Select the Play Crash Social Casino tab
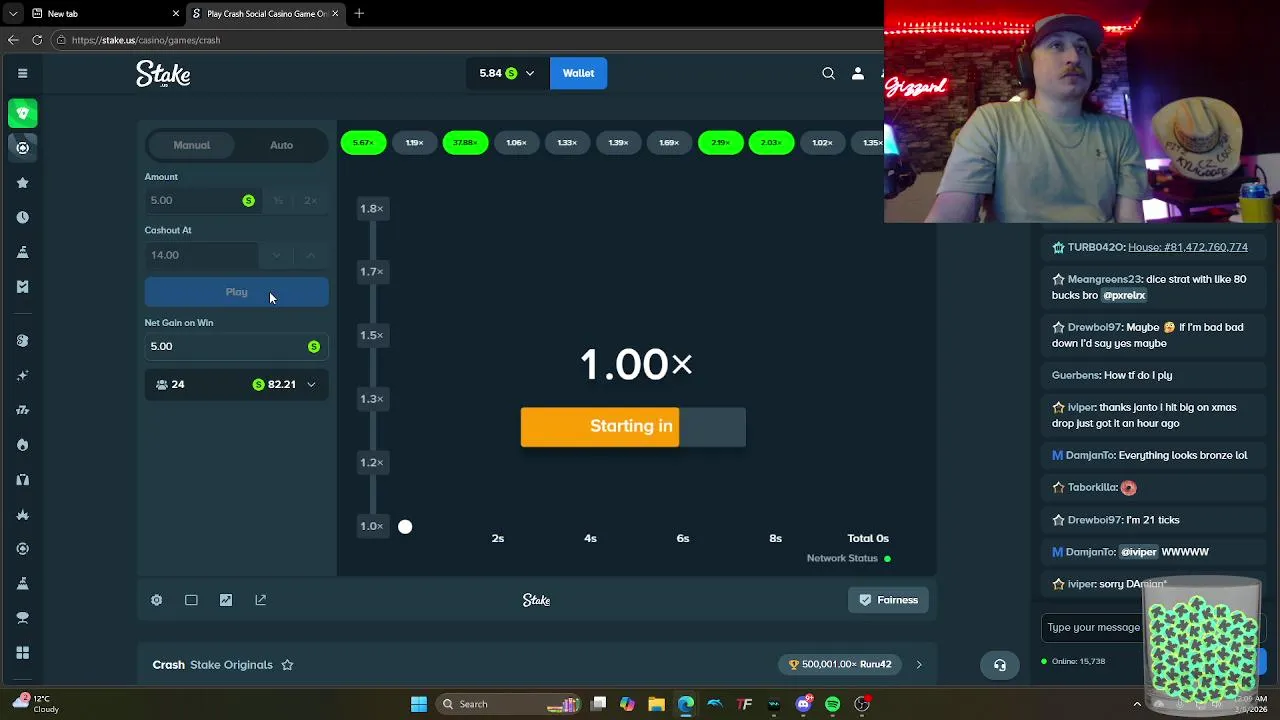This screenshot has width=1280, height=720. coord(265,13)
